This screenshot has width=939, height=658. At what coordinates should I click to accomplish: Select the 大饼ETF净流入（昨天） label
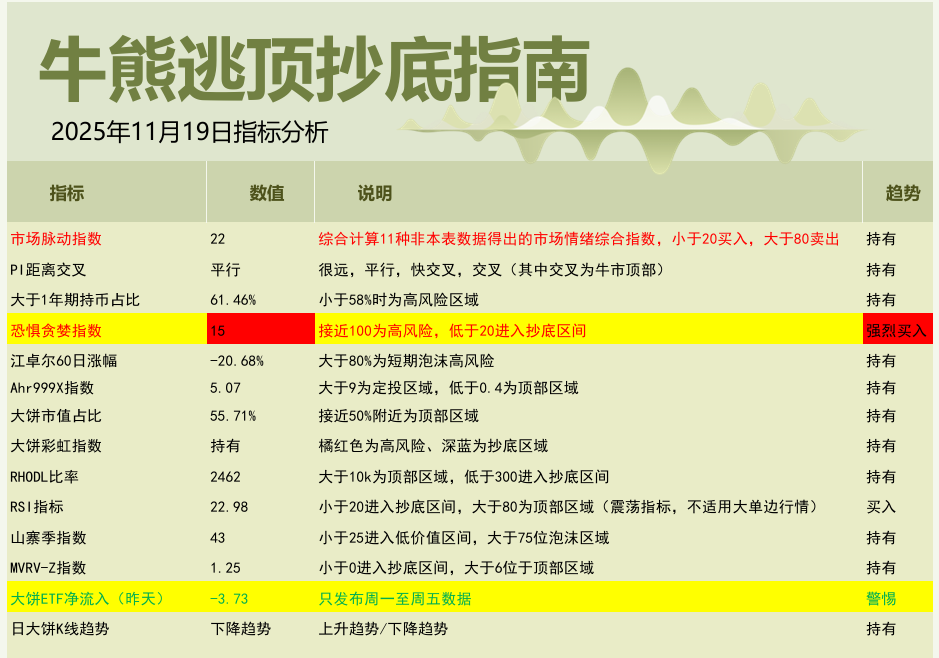87,598
